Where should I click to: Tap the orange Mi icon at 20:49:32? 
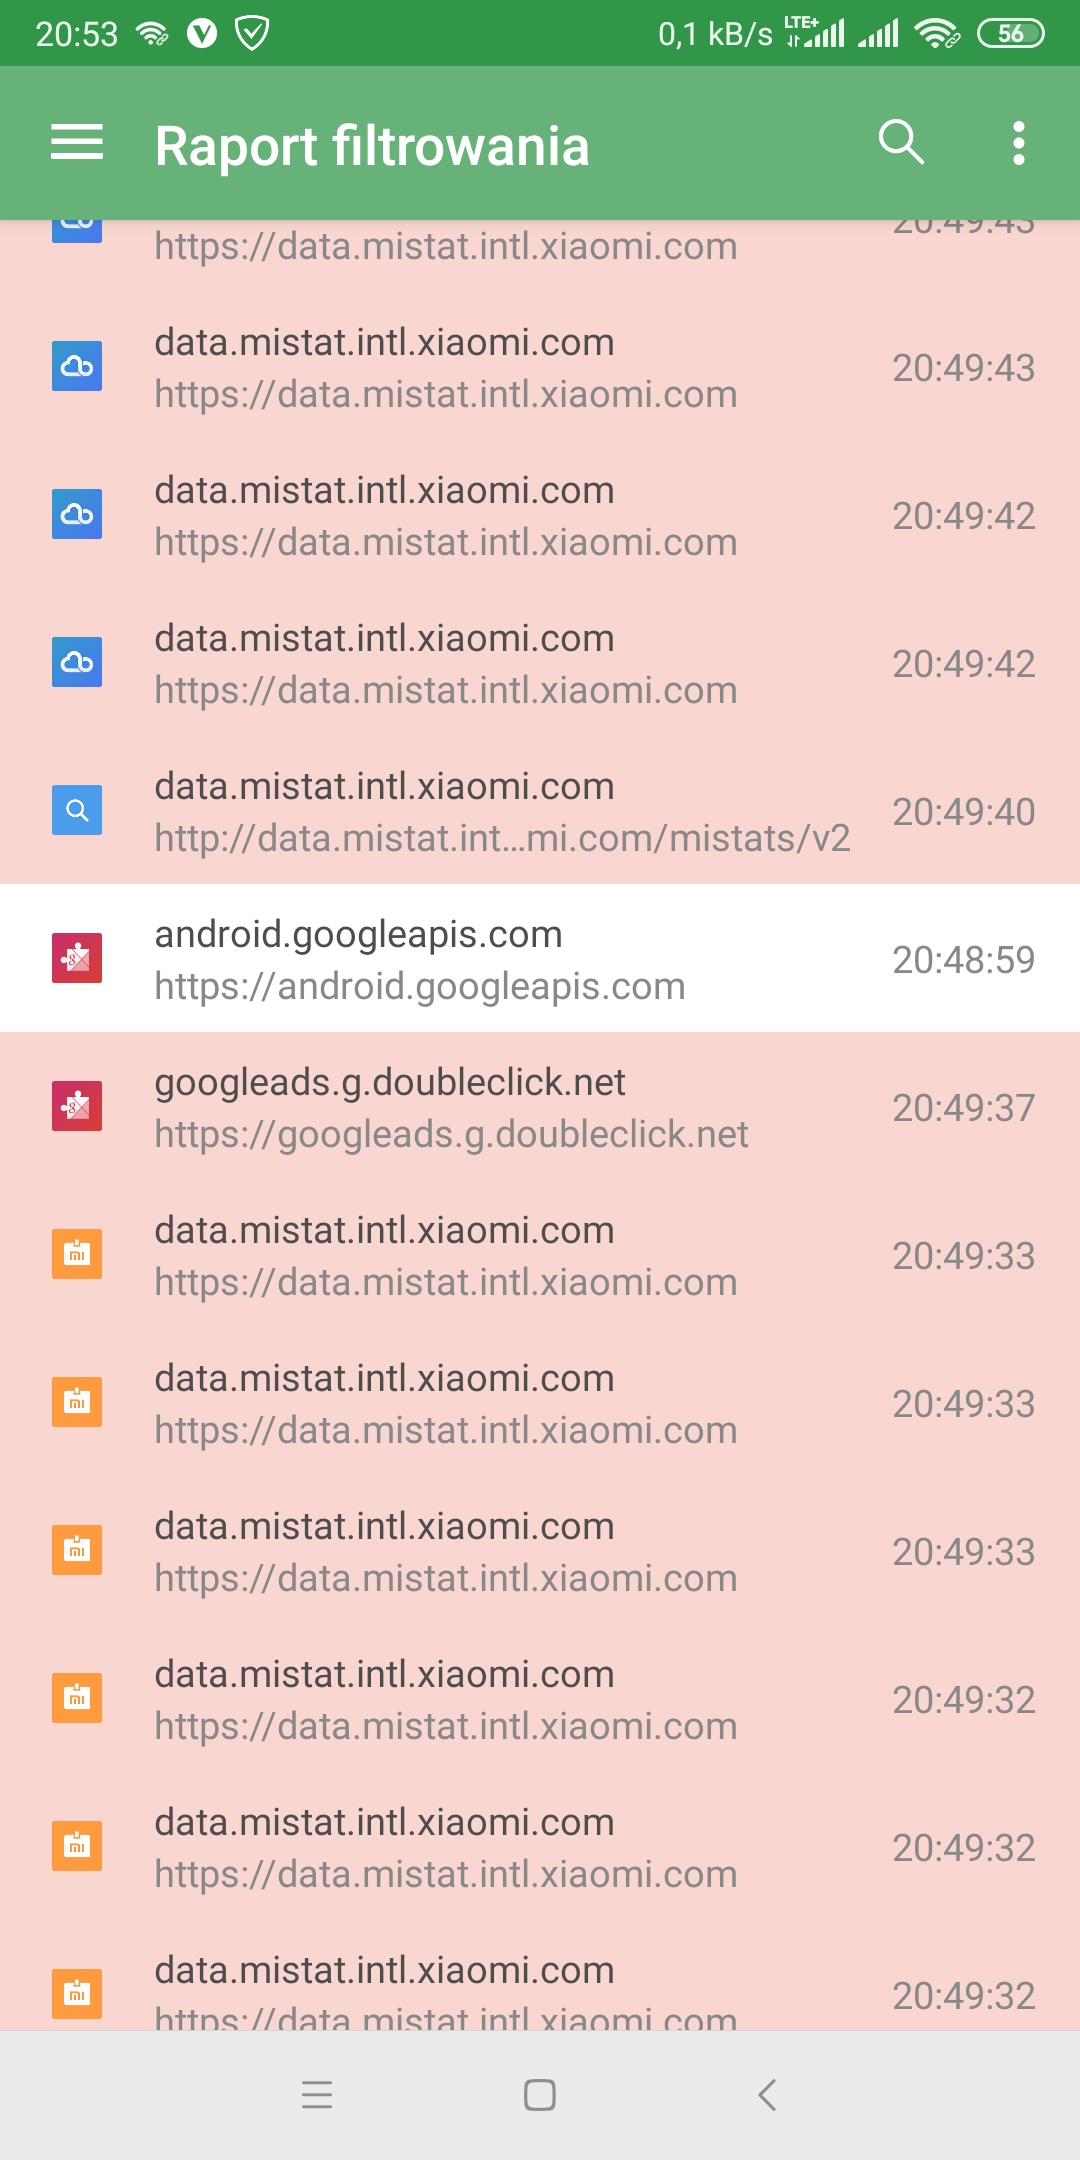click(x=77, y=1698)
